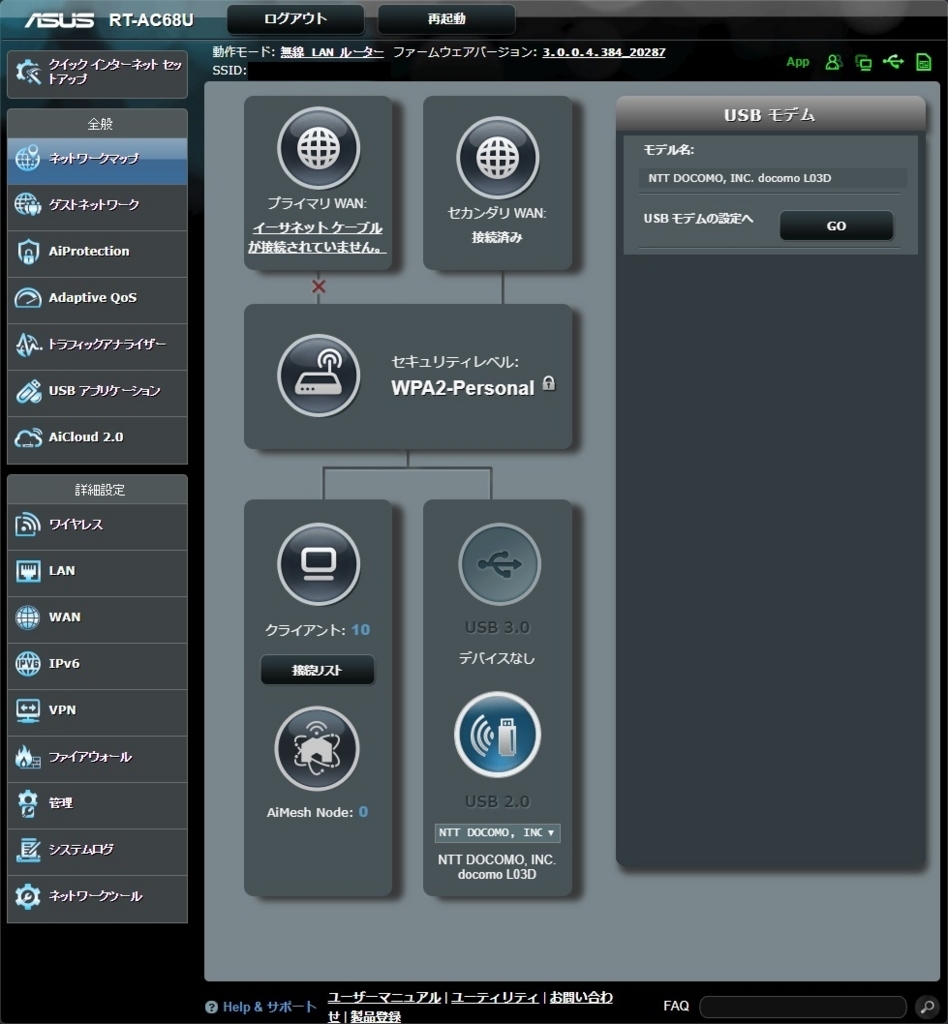Click the USB status icon in header

pos(893,61)
